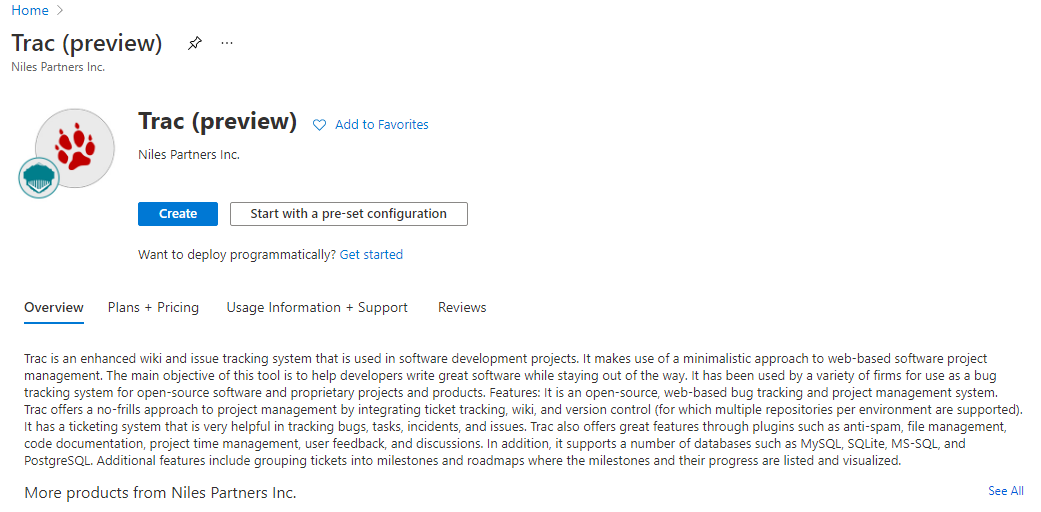
Task: Click Niles Partners Inc. under the large heading
Action: (189, 155)
